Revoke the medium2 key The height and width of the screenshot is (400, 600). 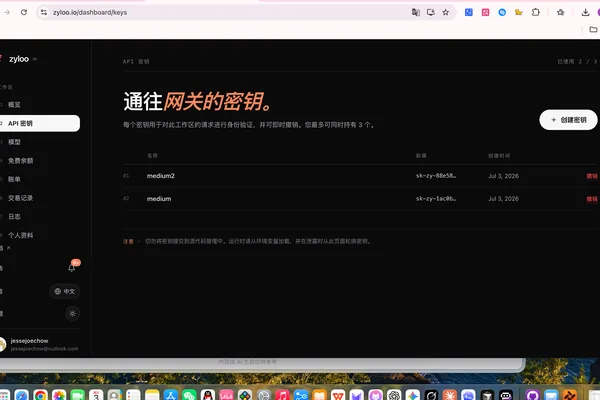tap(592, 176)
